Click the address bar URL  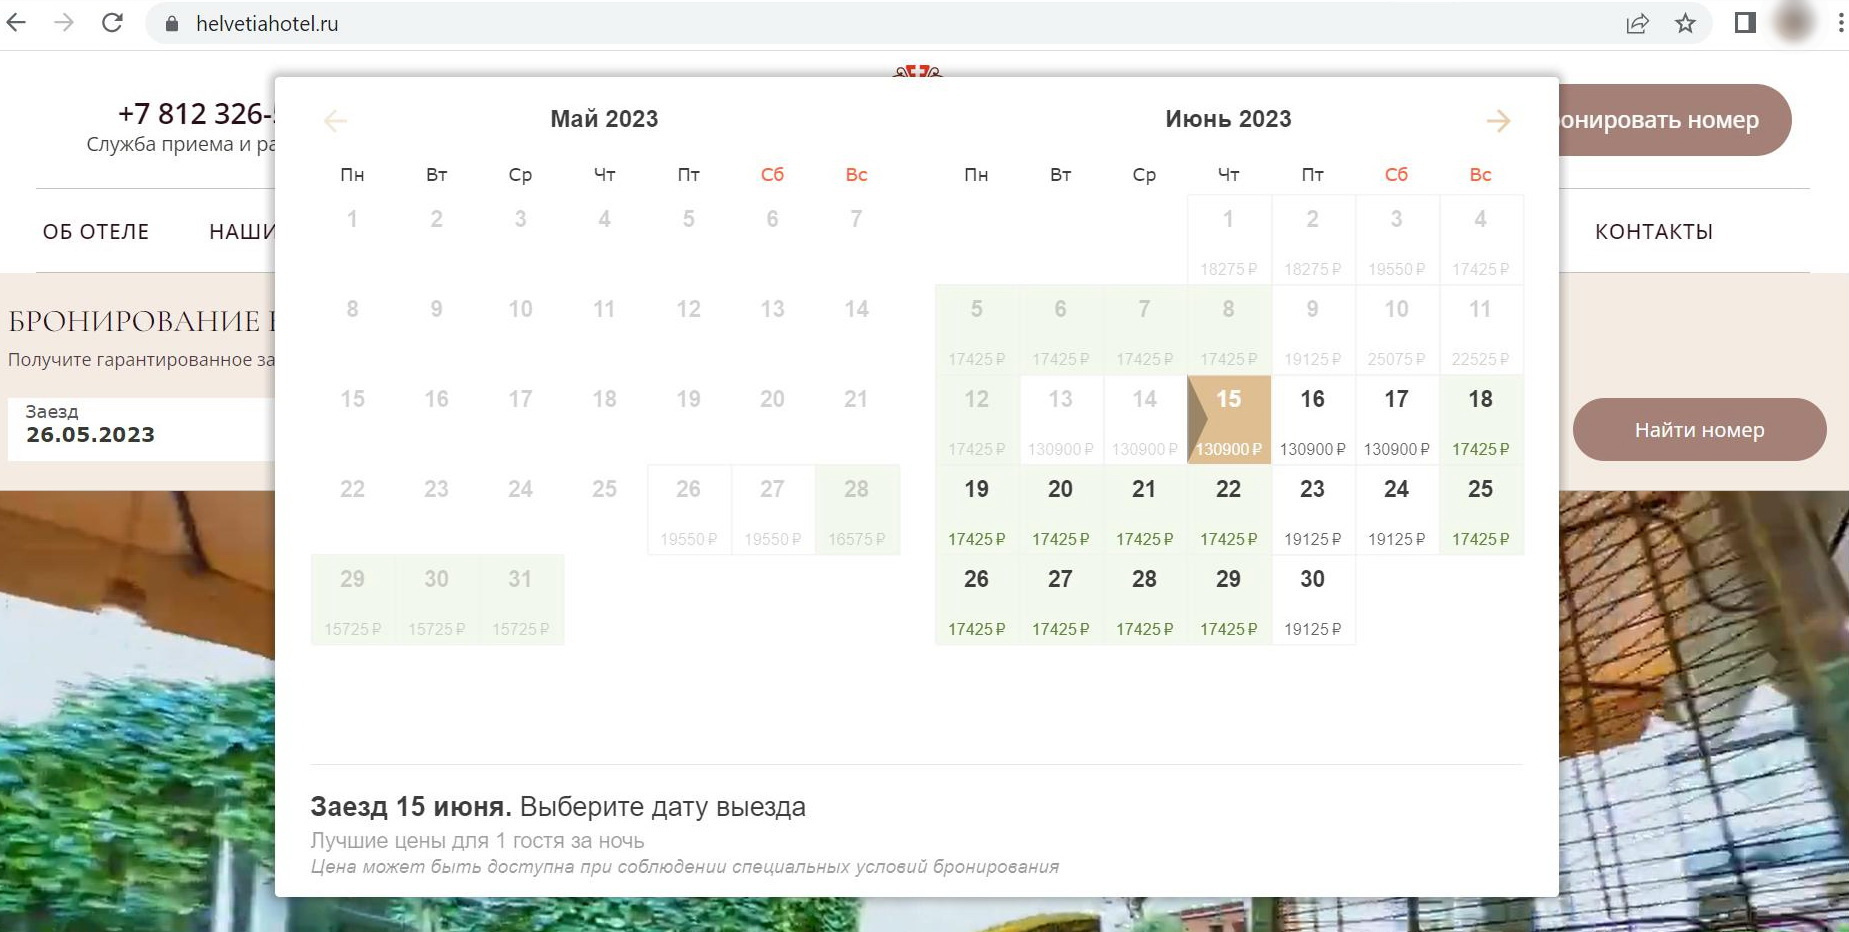[267, 24]
